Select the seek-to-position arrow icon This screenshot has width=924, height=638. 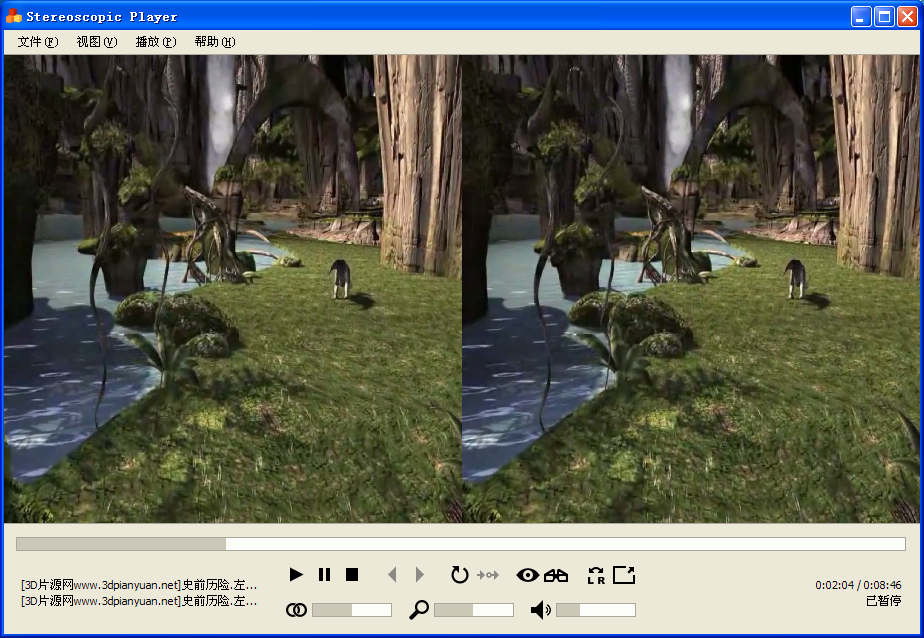click(x=489, y=575)
